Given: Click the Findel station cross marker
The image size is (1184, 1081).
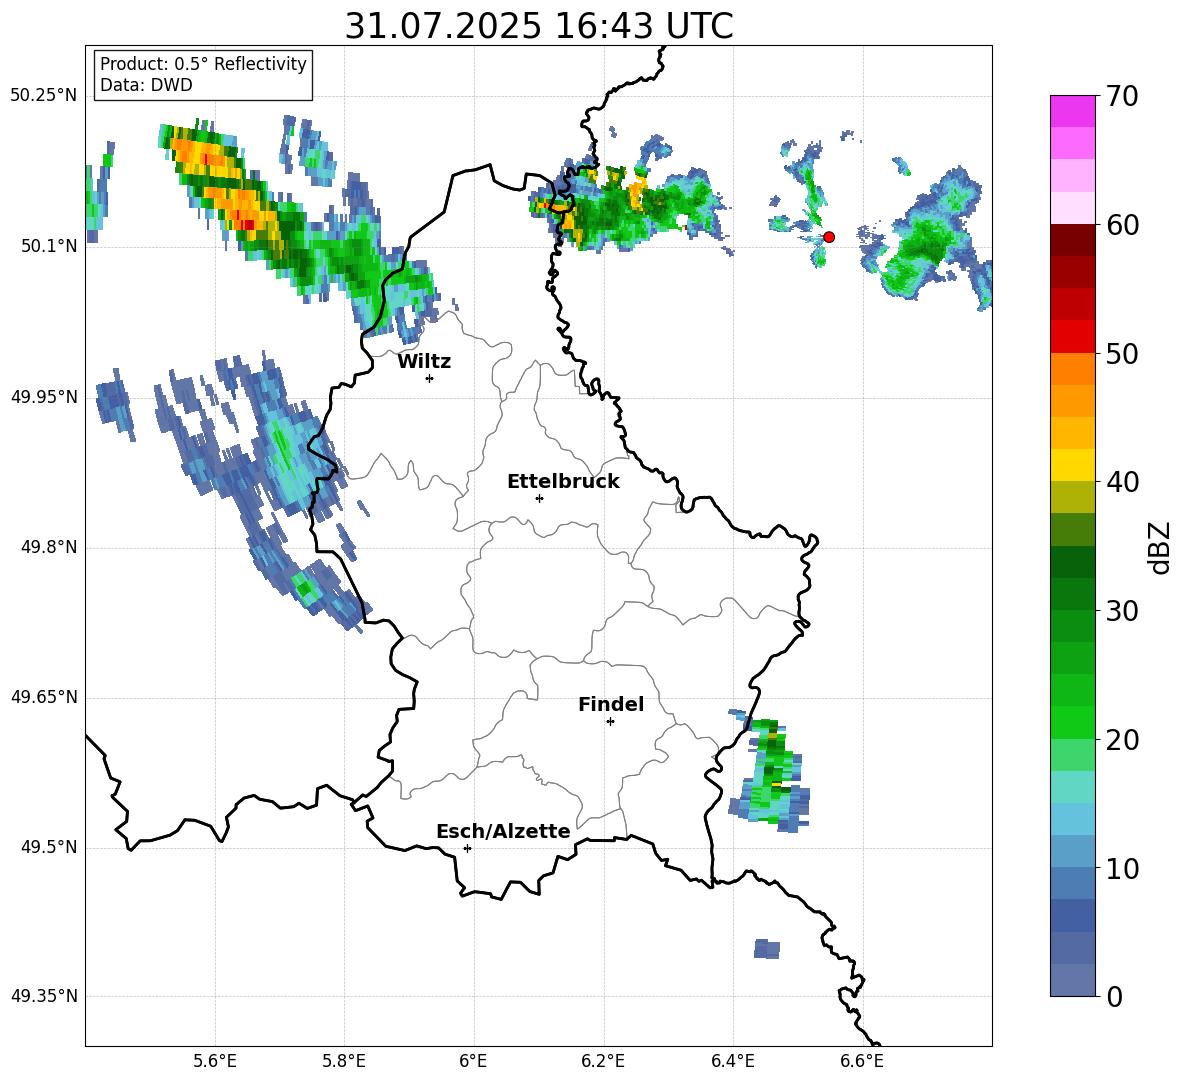Looking at the screenshot, I should click(x=610, y=722).
